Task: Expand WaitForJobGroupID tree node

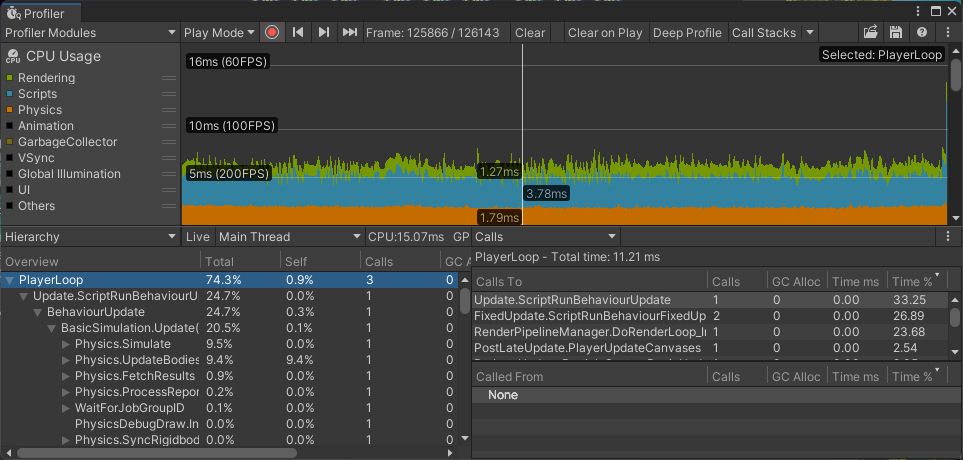Action: click(66, 408)
